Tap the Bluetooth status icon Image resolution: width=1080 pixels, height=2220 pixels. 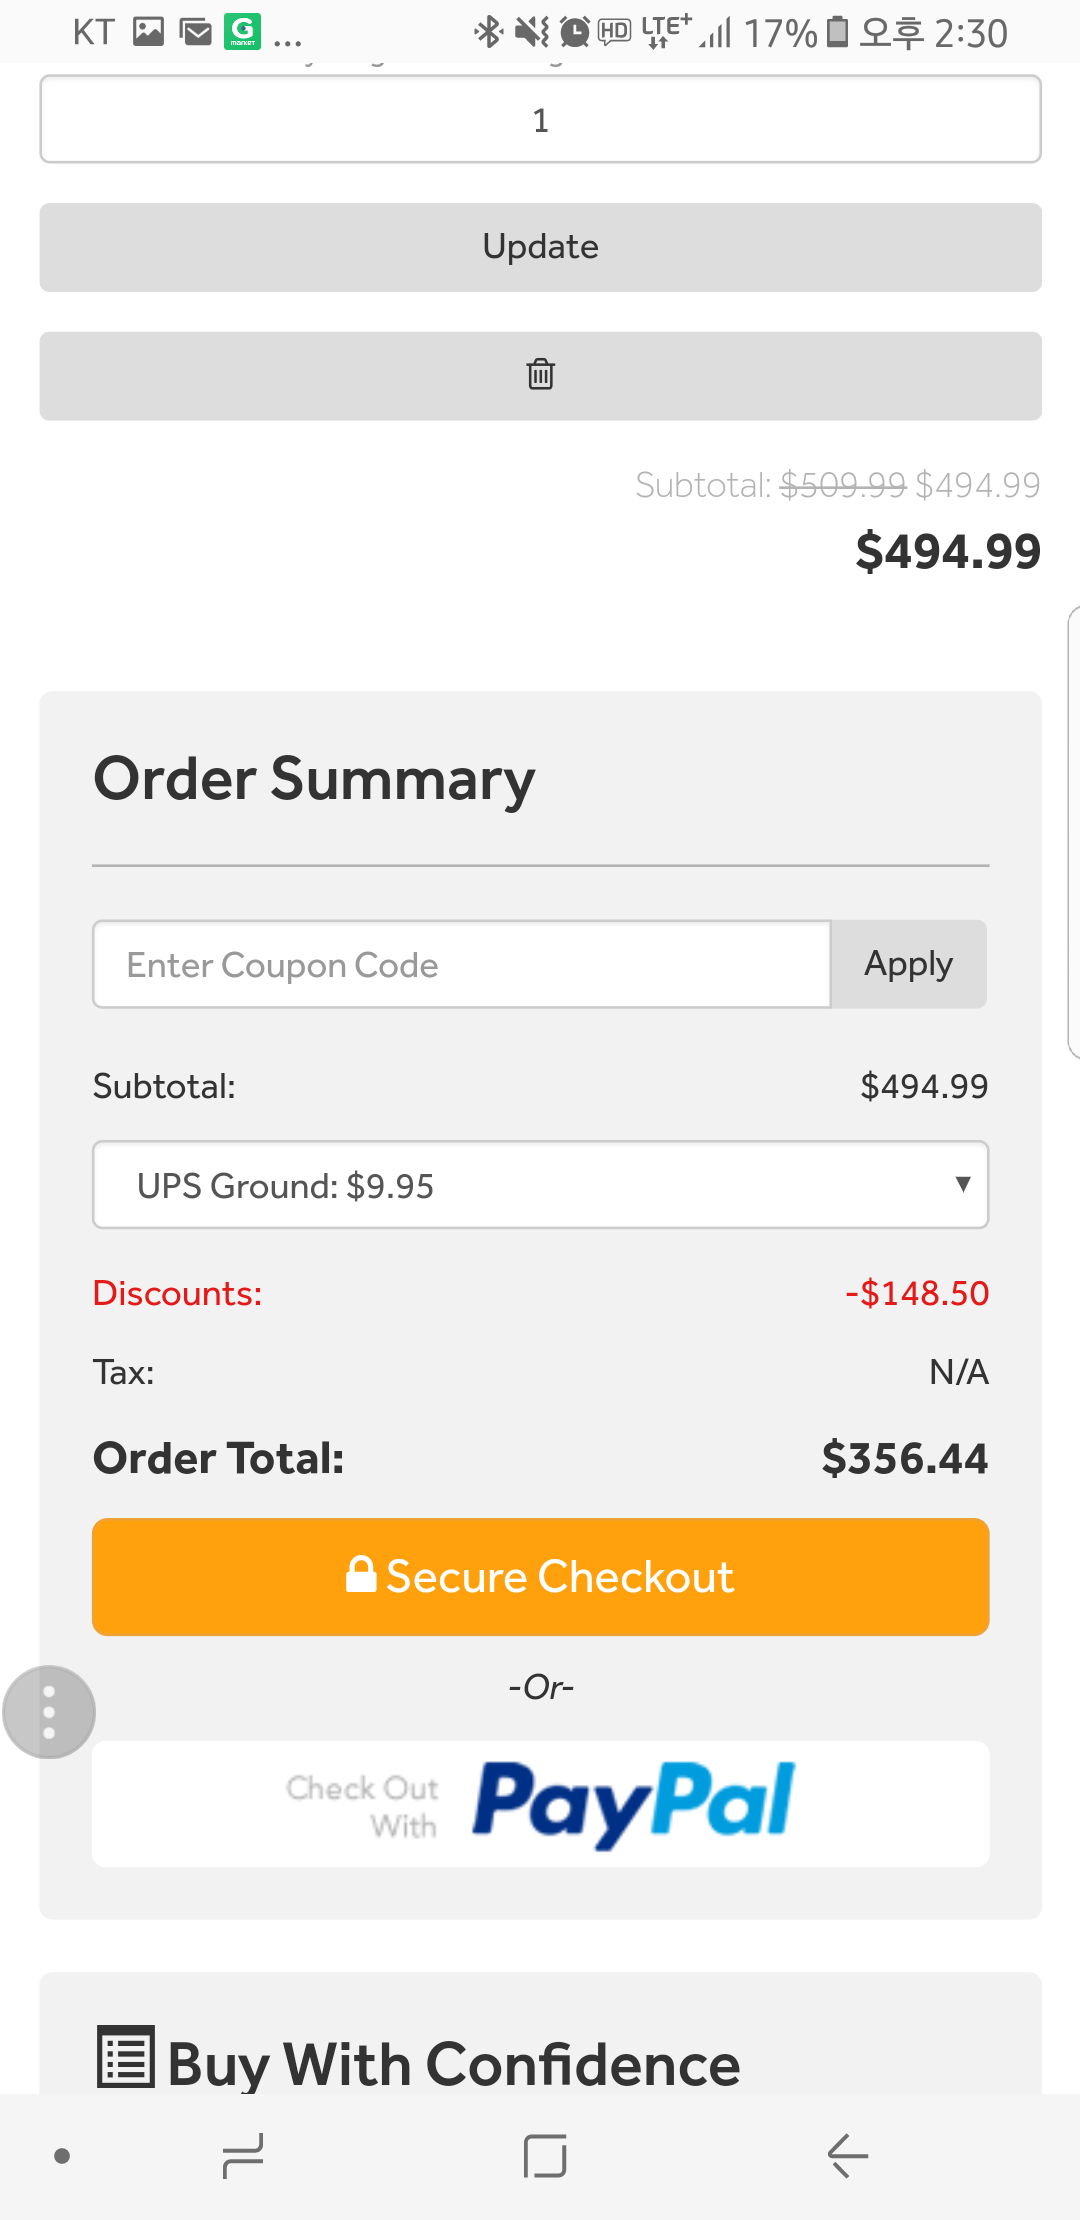488,33
